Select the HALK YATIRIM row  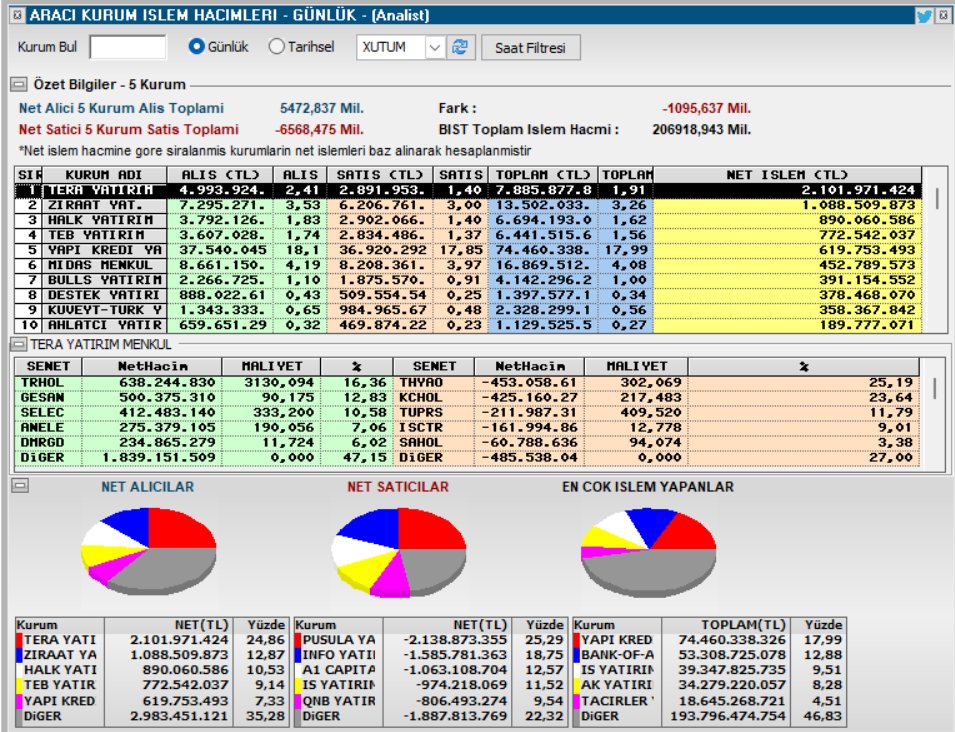pos(468,220)
